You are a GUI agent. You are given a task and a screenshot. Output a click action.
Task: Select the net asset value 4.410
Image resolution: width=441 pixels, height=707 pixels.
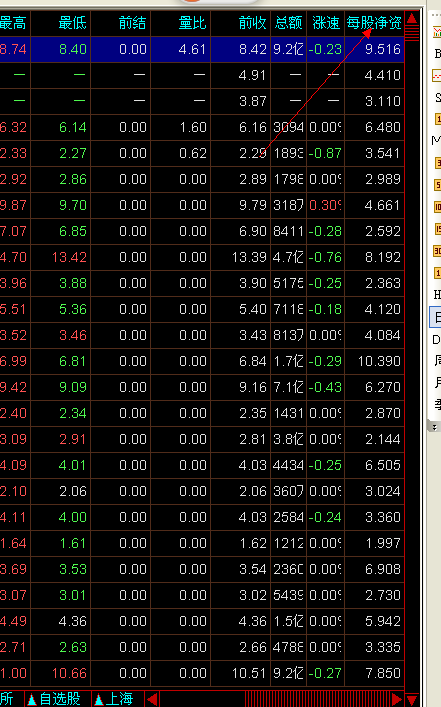pyautogui.click(x=383, y=75)
